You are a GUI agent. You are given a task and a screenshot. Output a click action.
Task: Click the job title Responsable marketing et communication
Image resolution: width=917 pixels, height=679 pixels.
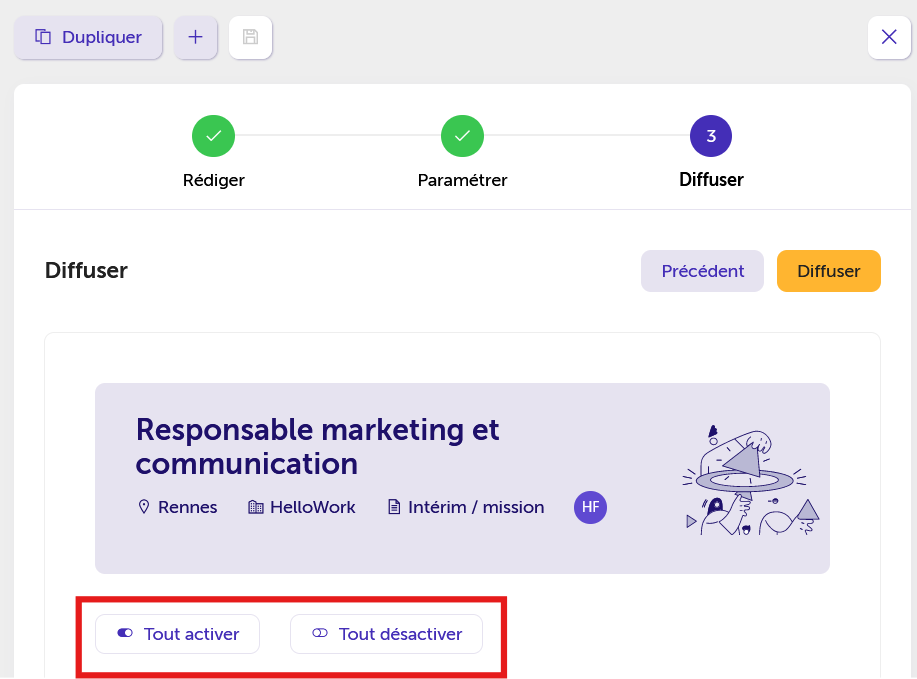tap(317, 447)
